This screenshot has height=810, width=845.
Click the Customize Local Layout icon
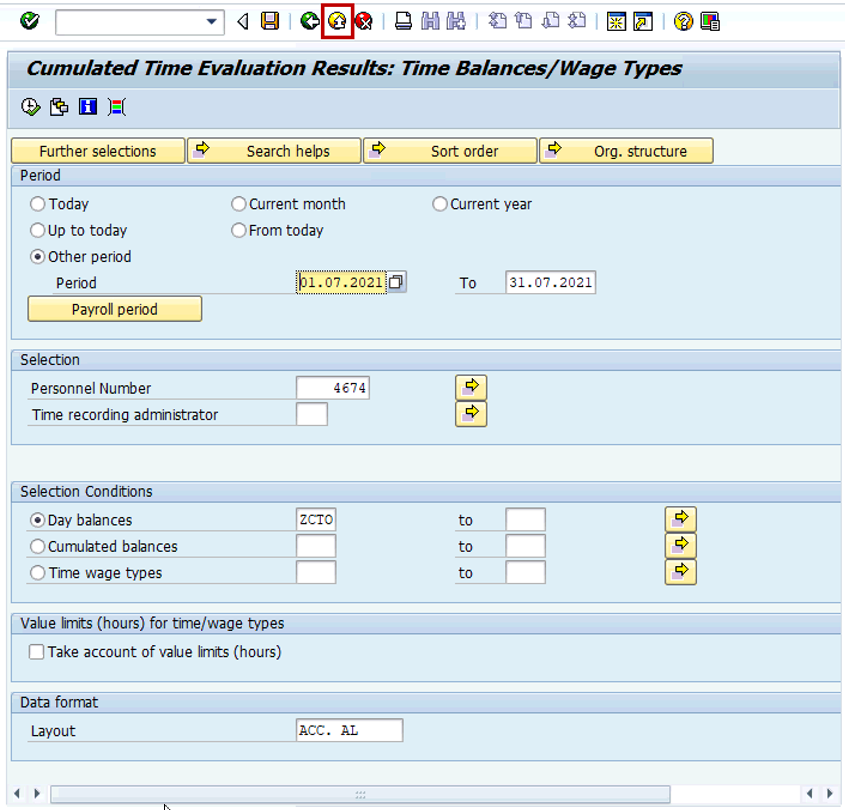tap(710, 22)
